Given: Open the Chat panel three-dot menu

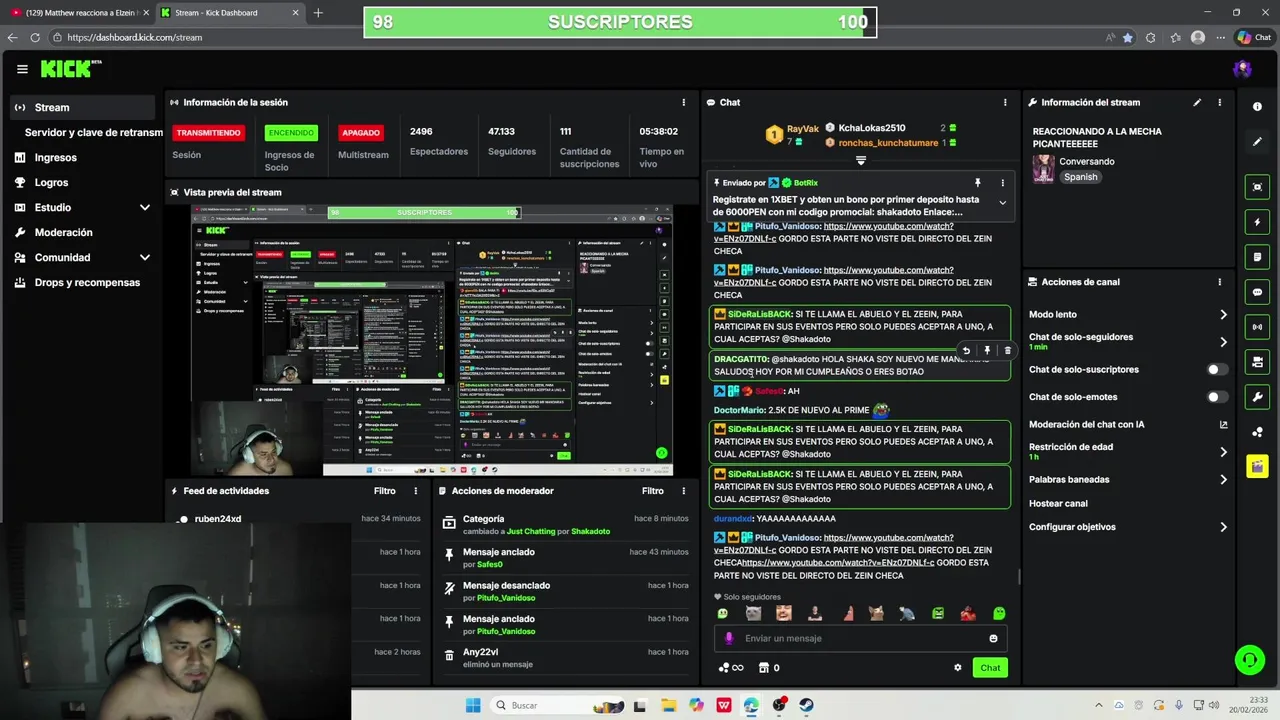Looking at the screenshot, I should tap(1005, 102).
